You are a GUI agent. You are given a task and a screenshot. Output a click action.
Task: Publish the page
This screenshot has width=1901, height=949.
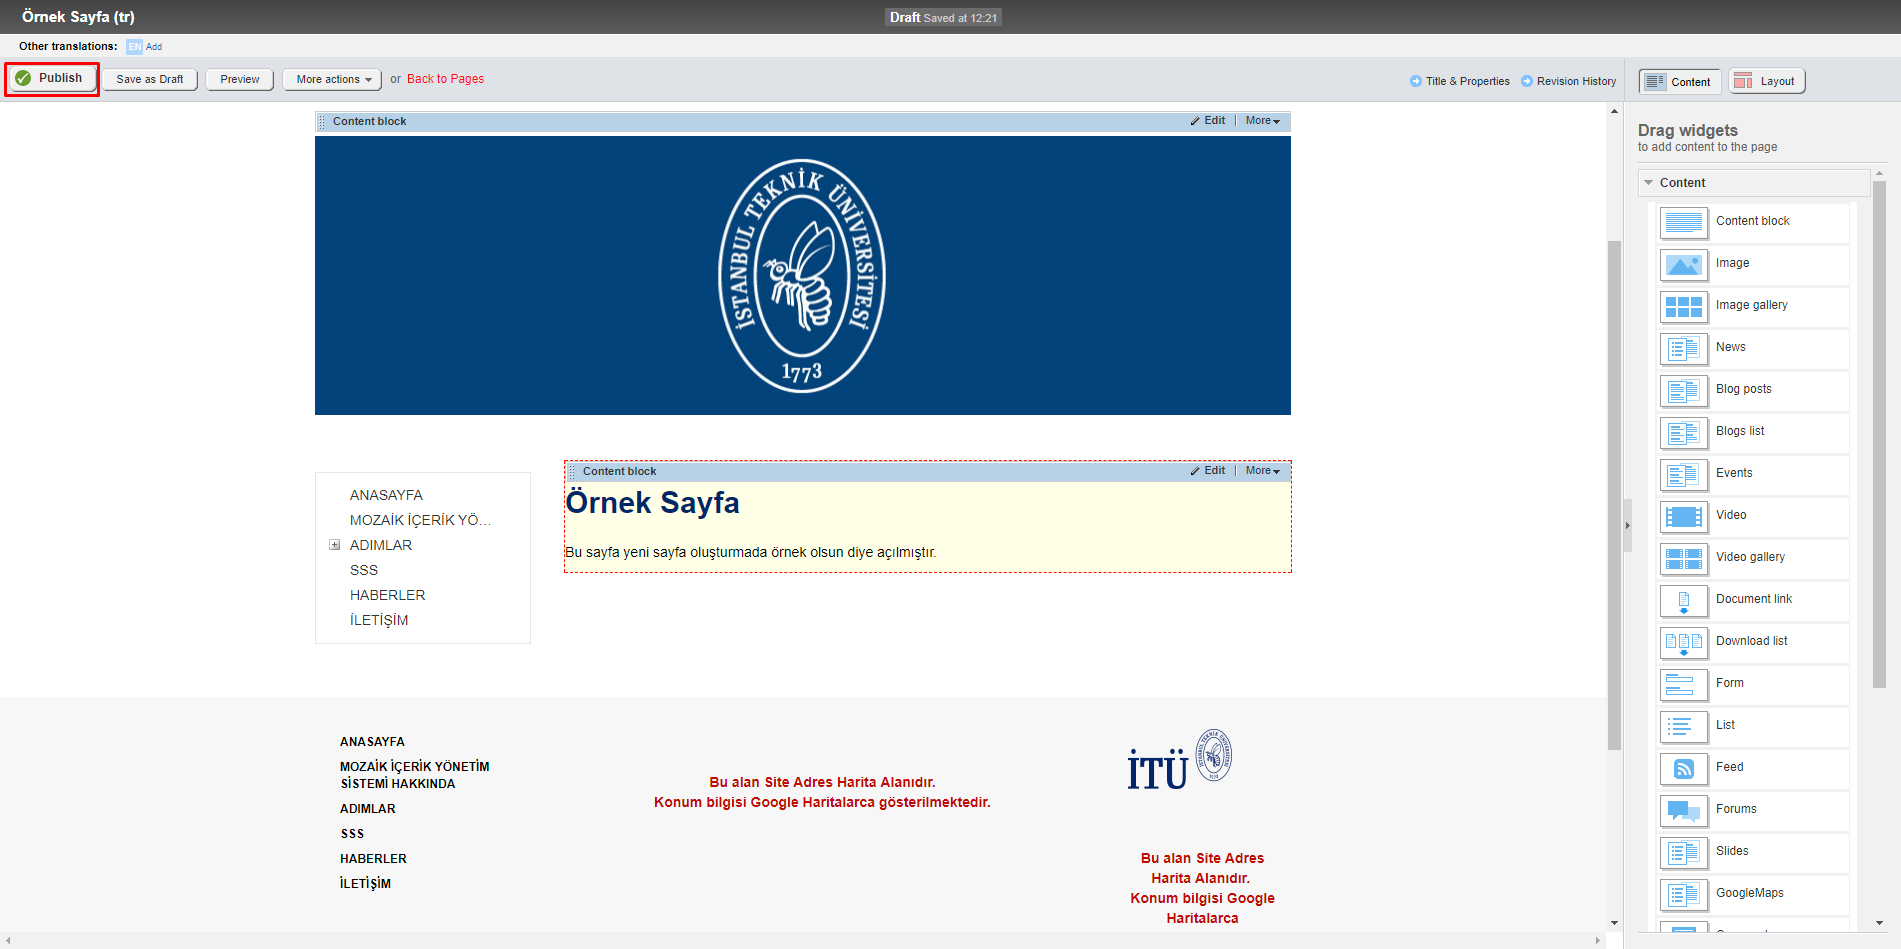(51, 78)
